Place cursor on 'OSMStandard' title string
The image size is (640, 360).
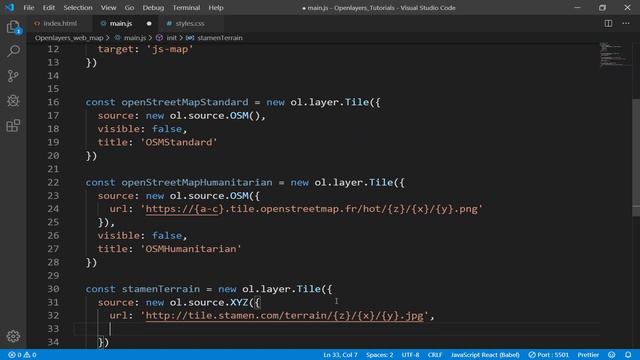pyautogui.click(x=179, y=142)
